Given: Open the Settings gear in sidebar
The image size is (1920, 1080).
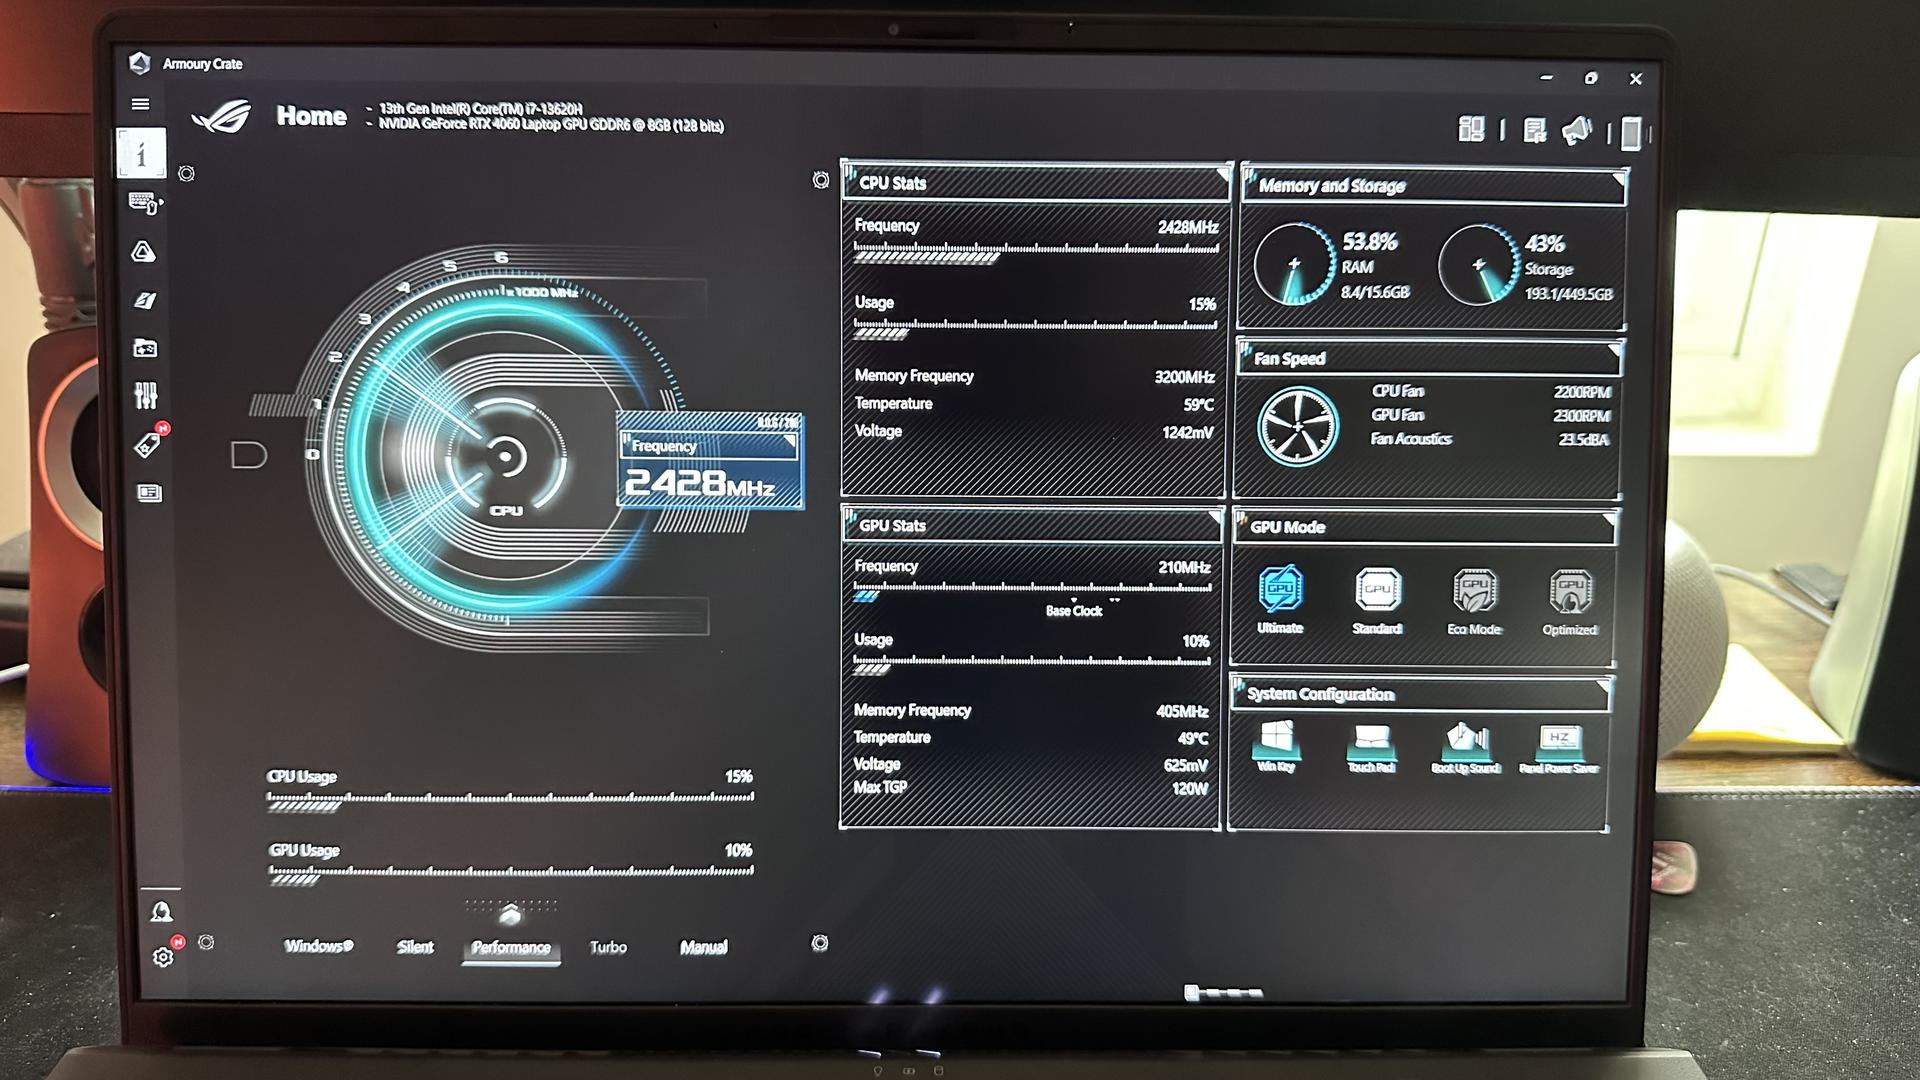Looking at the screenshot, I should point(164,956).
